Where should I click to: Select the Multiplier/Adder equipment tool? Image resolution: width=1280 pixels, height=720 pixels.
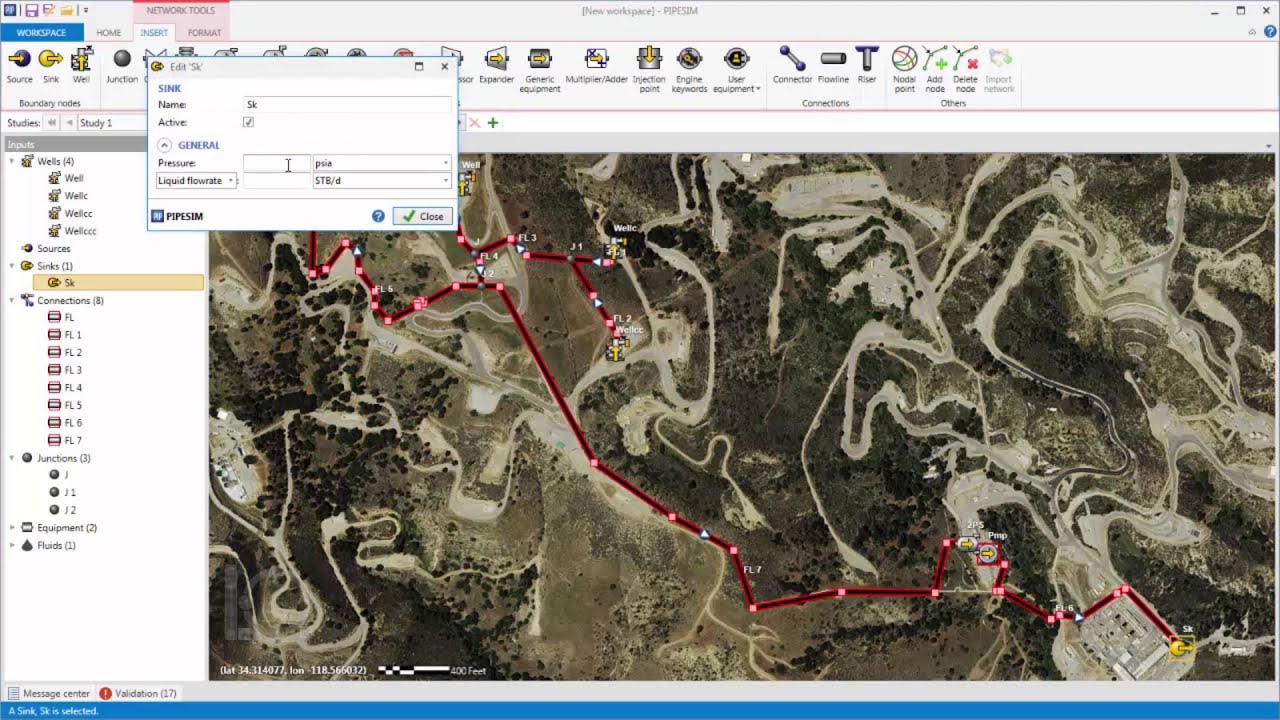[x=596, y=66]
